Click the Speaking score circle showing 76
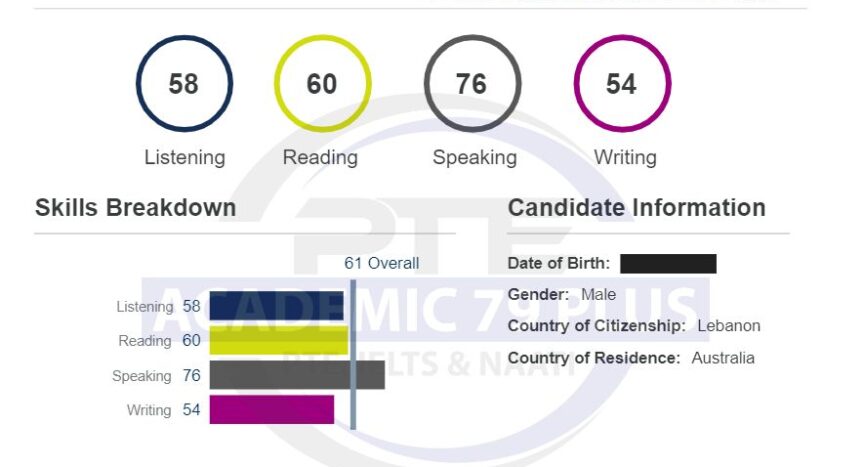864x467 pixels. point(472,84)
